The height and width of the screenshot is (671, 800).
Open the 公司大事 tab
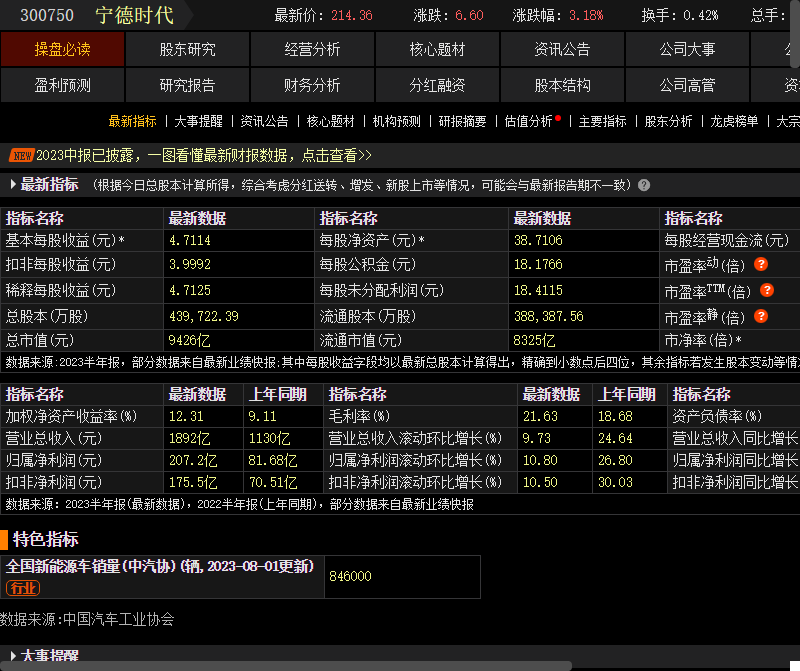click(x=687, y=49)
